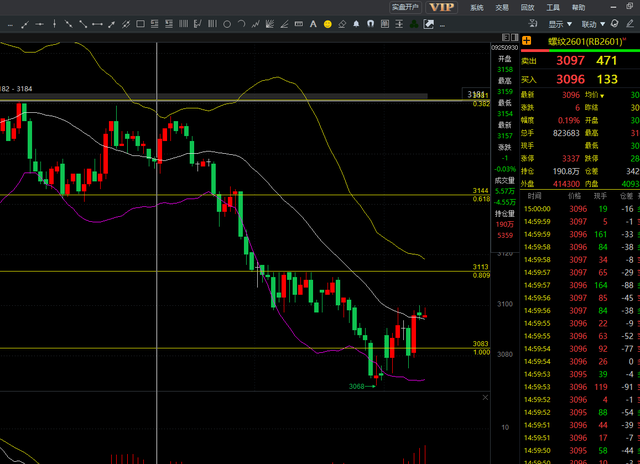Open the 联动 dropdown

point(593,24)
